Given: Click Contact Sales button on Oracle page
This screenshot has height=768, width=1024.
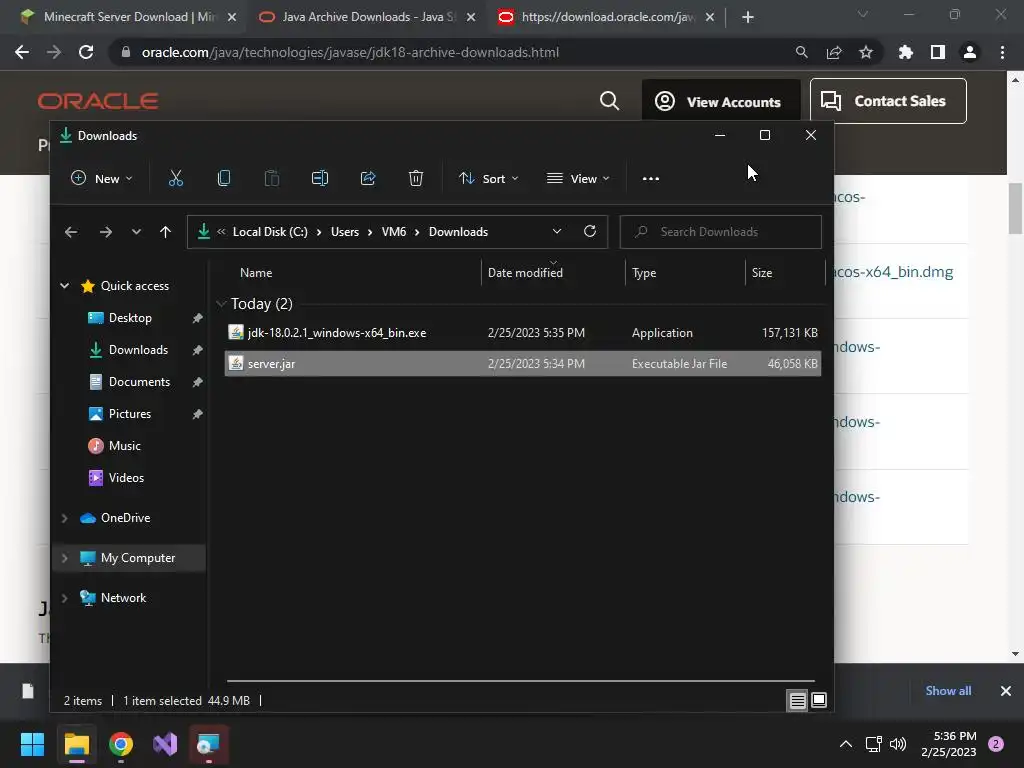Looking at the screenshot, I should (x=888, y=101).
